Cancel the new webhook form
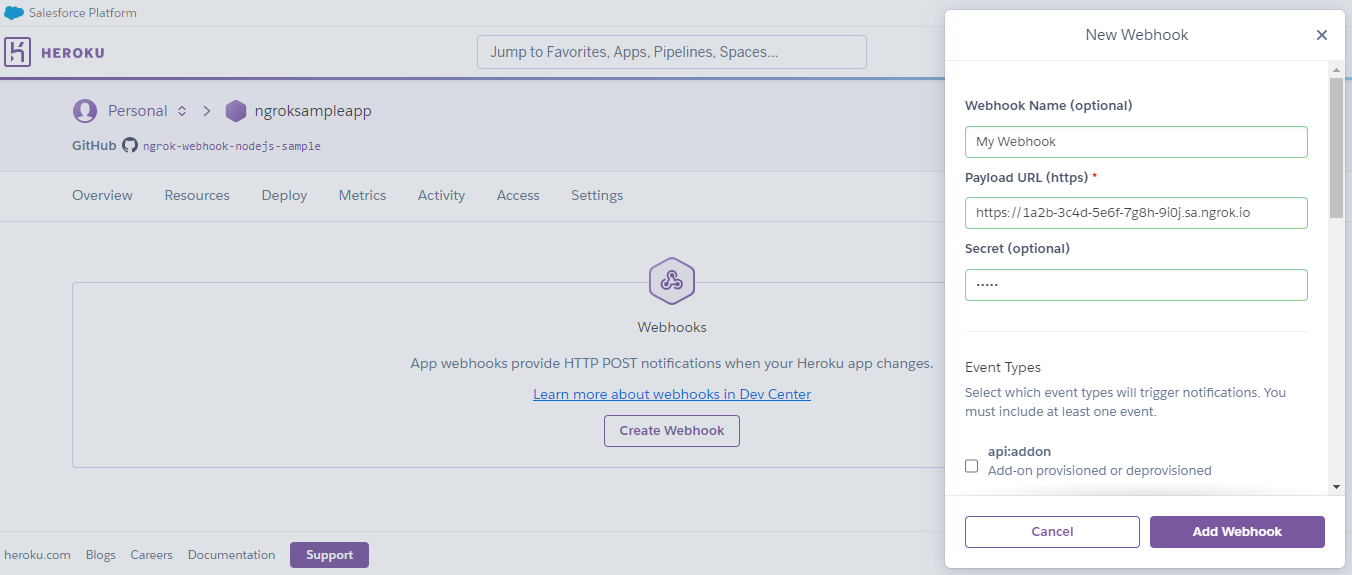The image size is (1352, 575). pos(1052,532)
